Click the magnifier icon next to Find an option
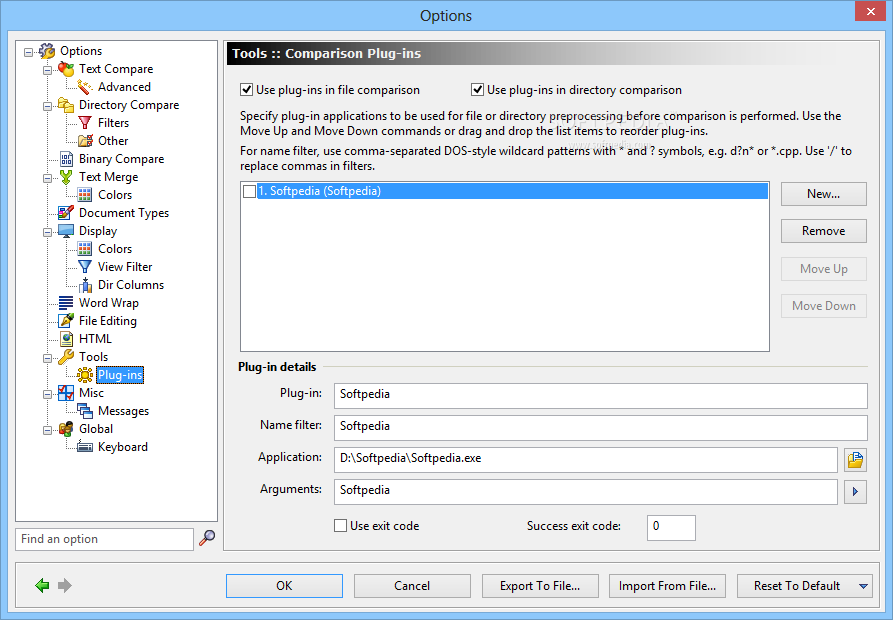Image resolution: width=893 pixels, height=620 pixels. [x=207, y=538]
